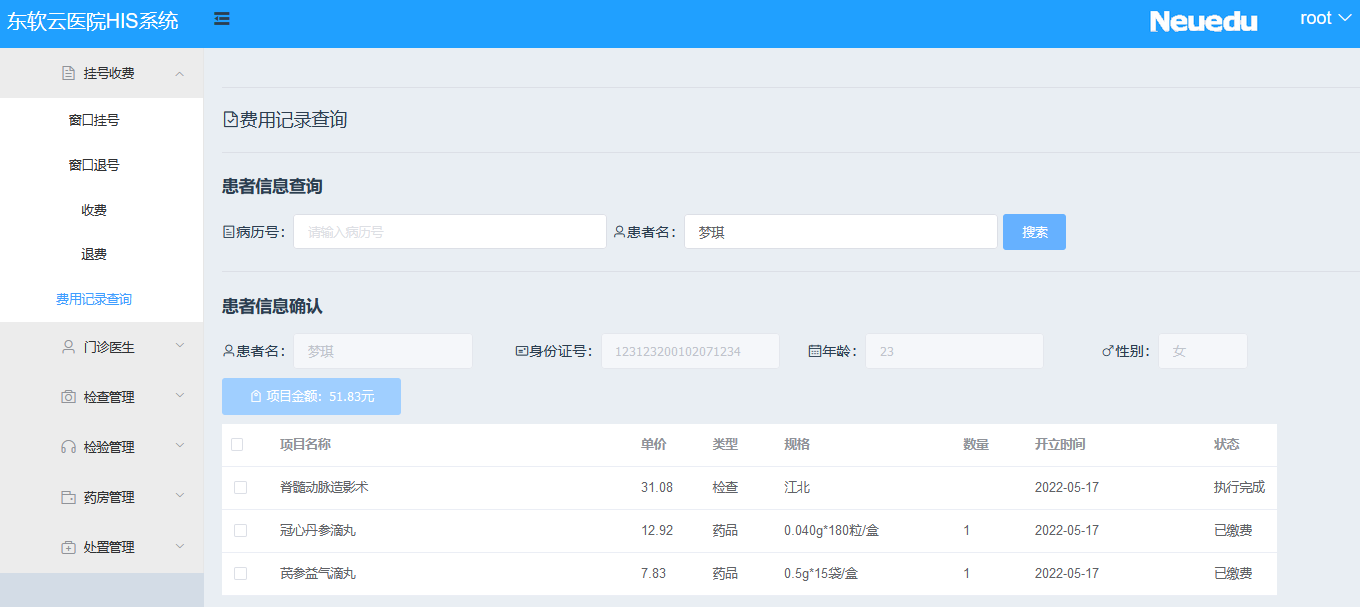Click the 规格 column header
Image resolution: width=1360 pixels, height=607 pixels.
tap(797, 445)
